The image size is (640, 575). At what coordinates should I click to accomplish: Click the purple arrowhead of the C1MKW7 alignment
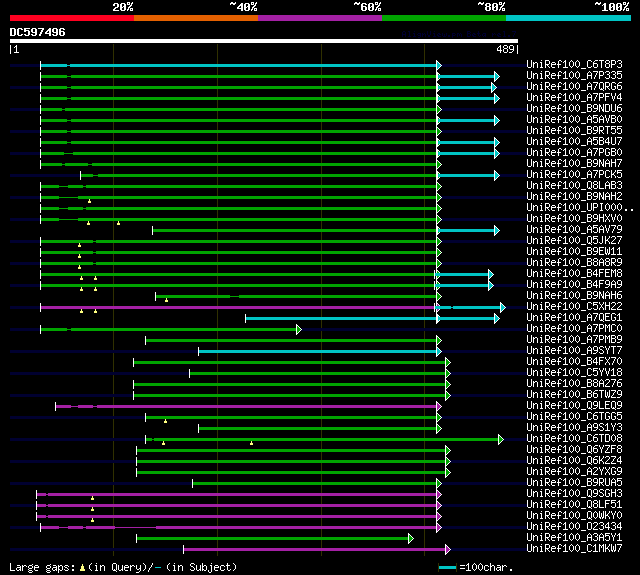point(447,549)
